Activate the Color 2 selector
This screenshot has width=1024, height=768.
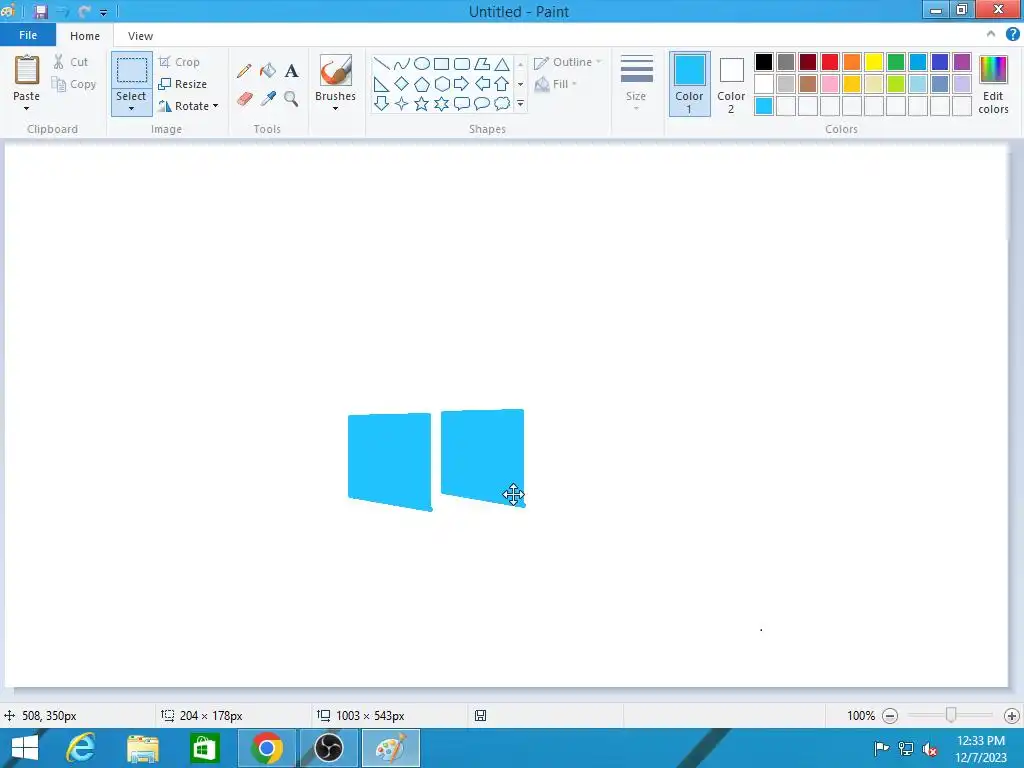tap(731, 84)
